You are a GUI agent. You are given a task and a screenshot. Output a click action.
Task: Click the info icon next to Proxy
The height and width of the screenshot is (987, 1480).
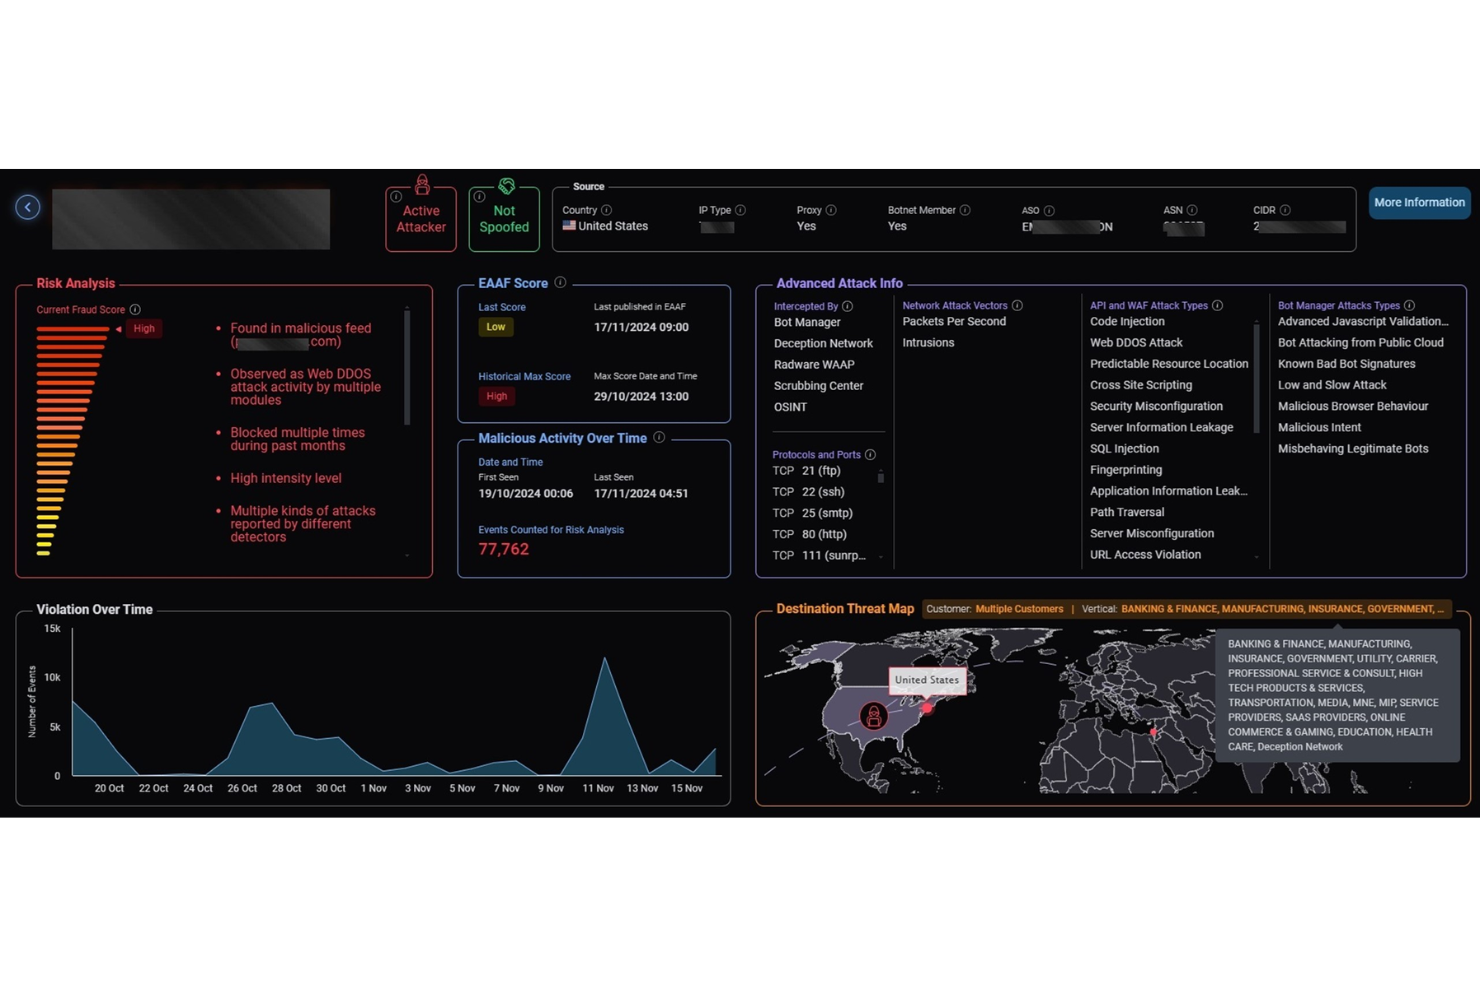tap(831, 210)
